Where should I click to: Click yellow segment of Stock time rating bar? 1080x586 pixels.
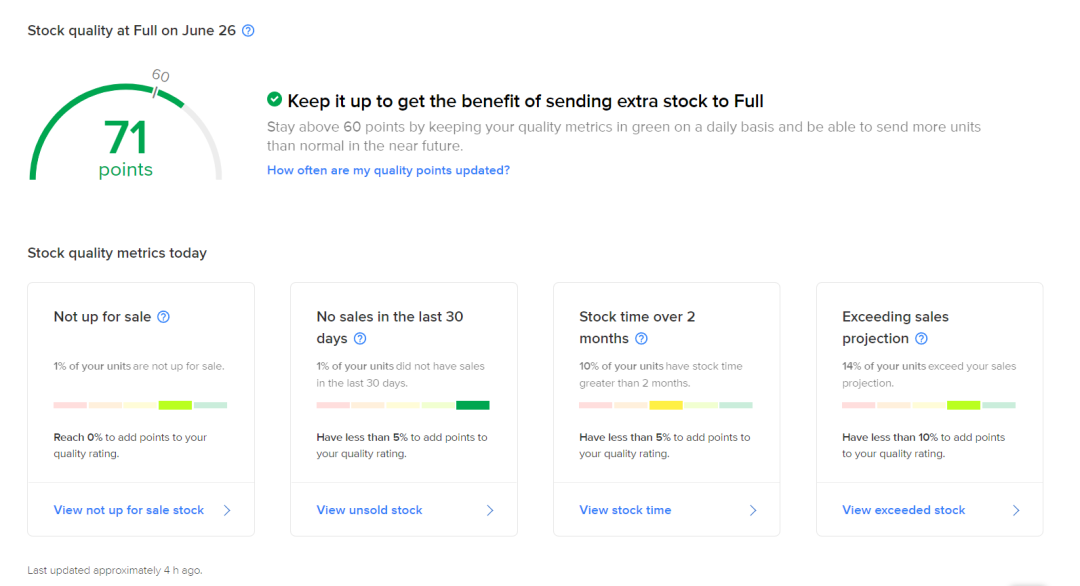[666, 405]
